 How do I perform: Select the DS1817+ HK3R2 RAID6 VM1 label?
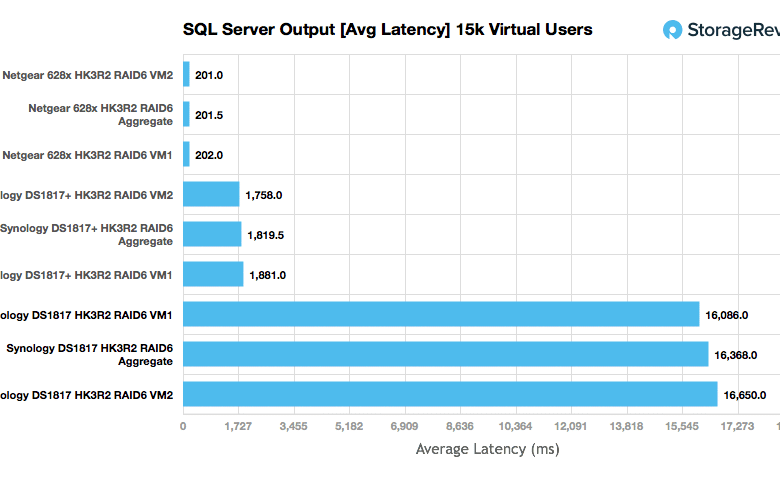tap(86, 275)
